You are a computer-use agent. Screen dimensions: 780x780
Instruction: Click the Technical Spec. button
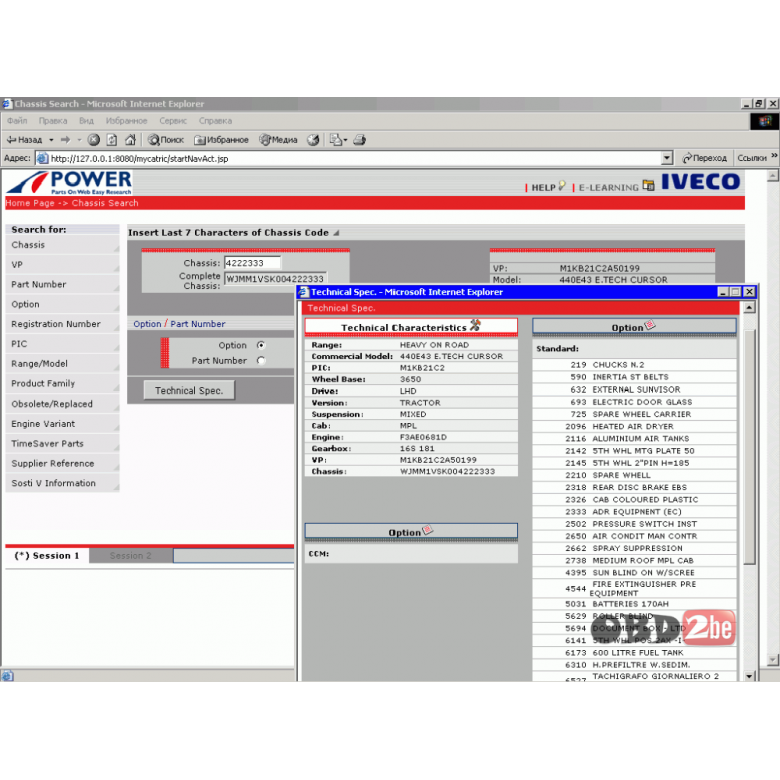pyautogui.click(x=189, y=390)
